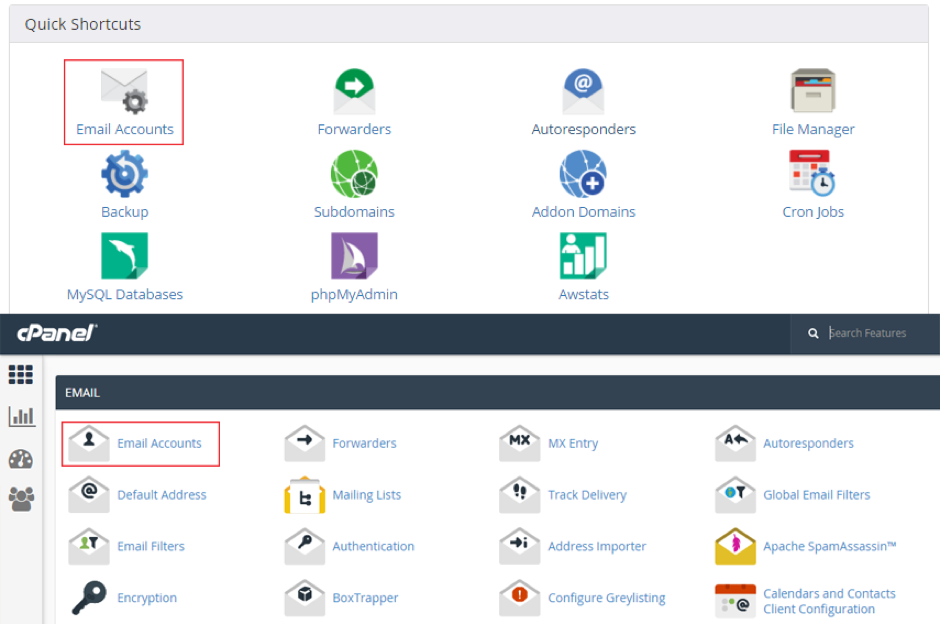Click the dashboard gauge sidebar icon
940x624 pixels.
[x=20, y=459]
